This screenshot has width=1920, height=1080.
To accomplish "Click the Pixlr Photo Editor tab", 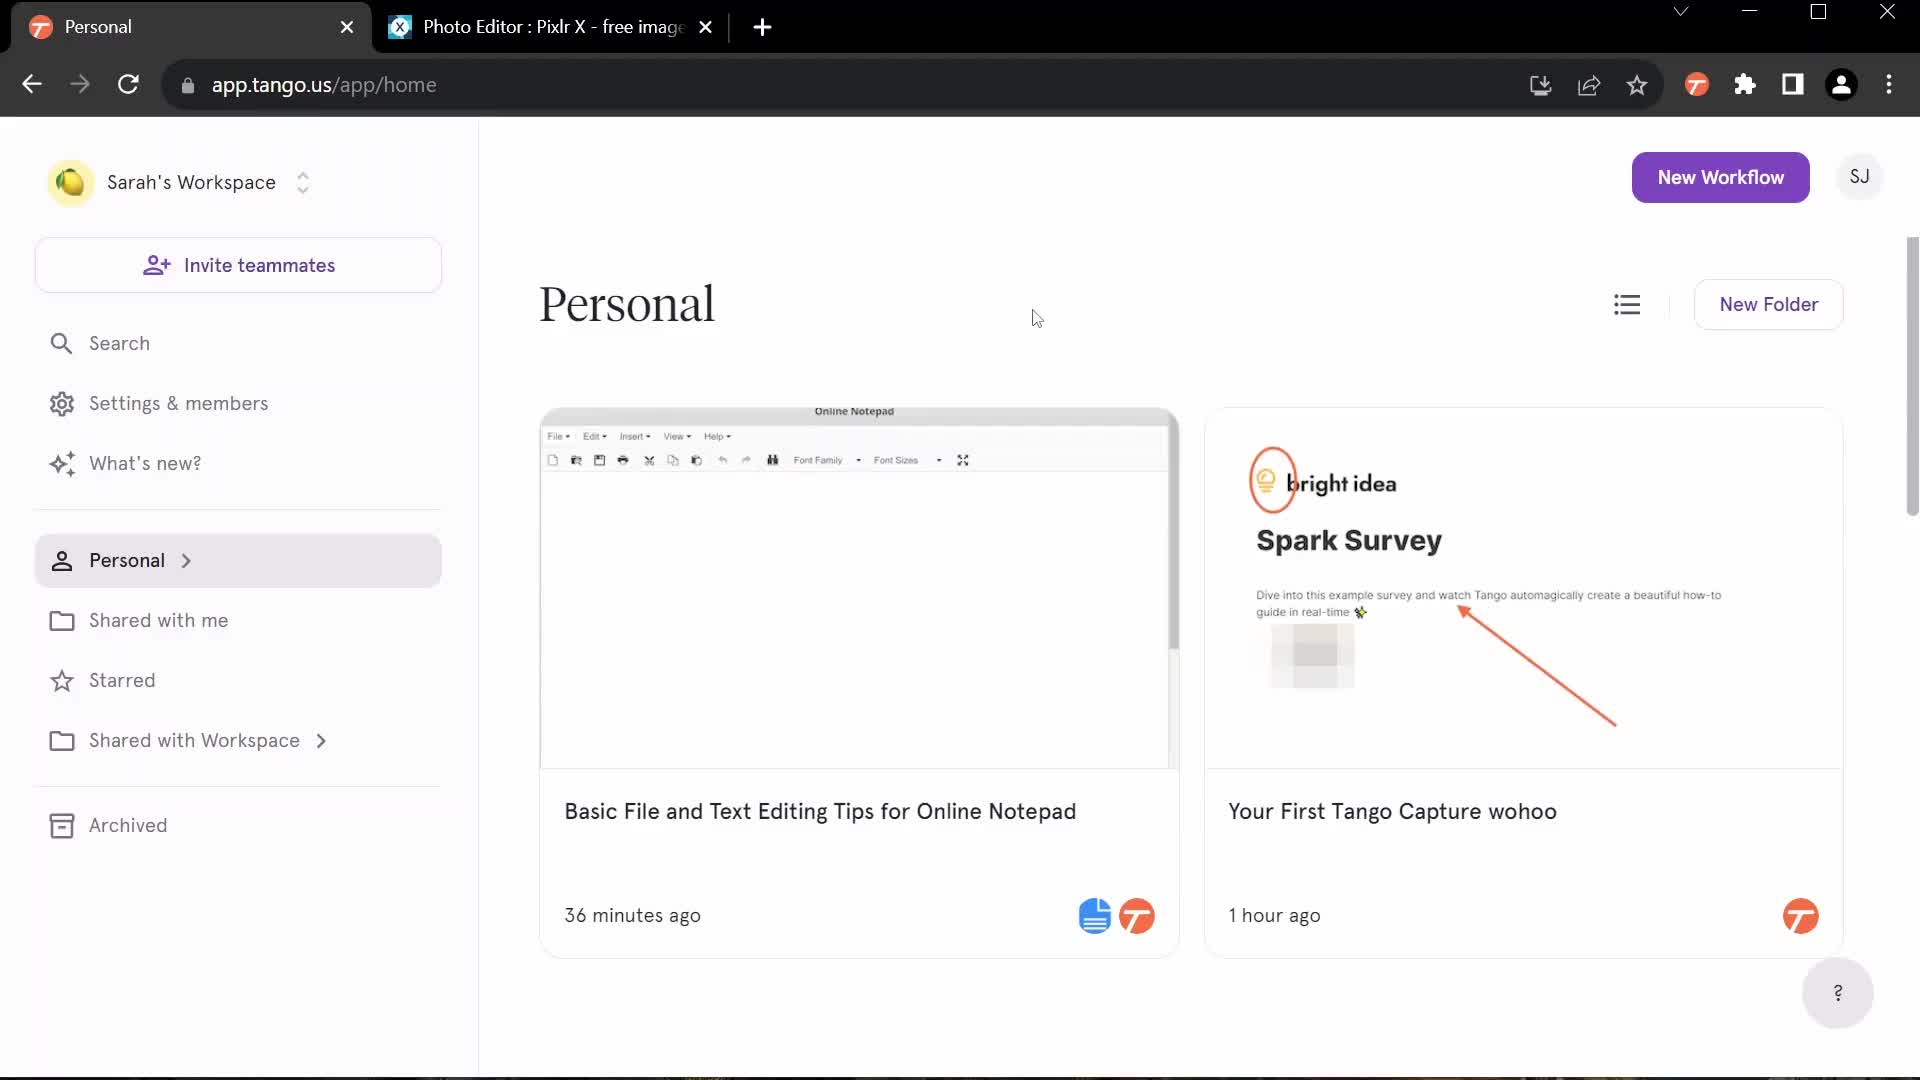I will pyautogui.click(x=546, y=26).
